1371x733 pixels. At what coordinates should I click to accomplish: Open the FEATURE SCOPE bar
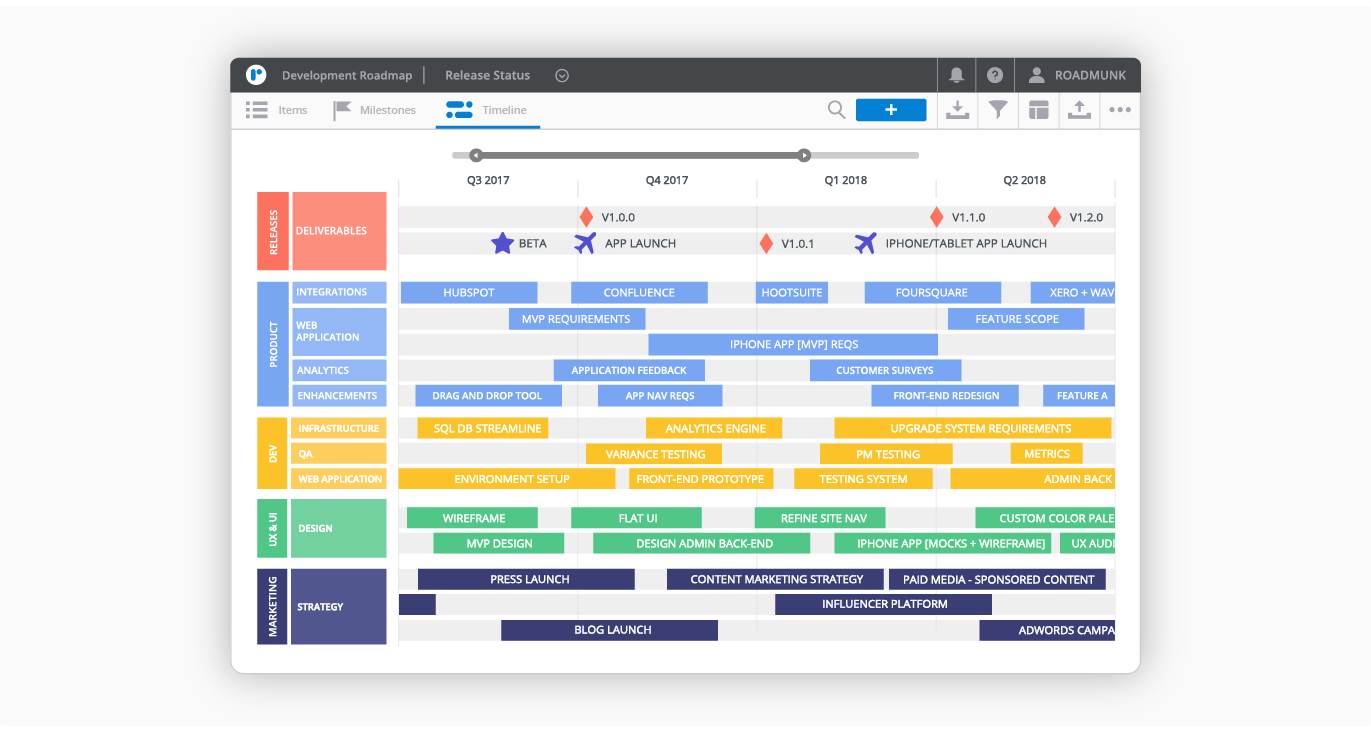1016,318
